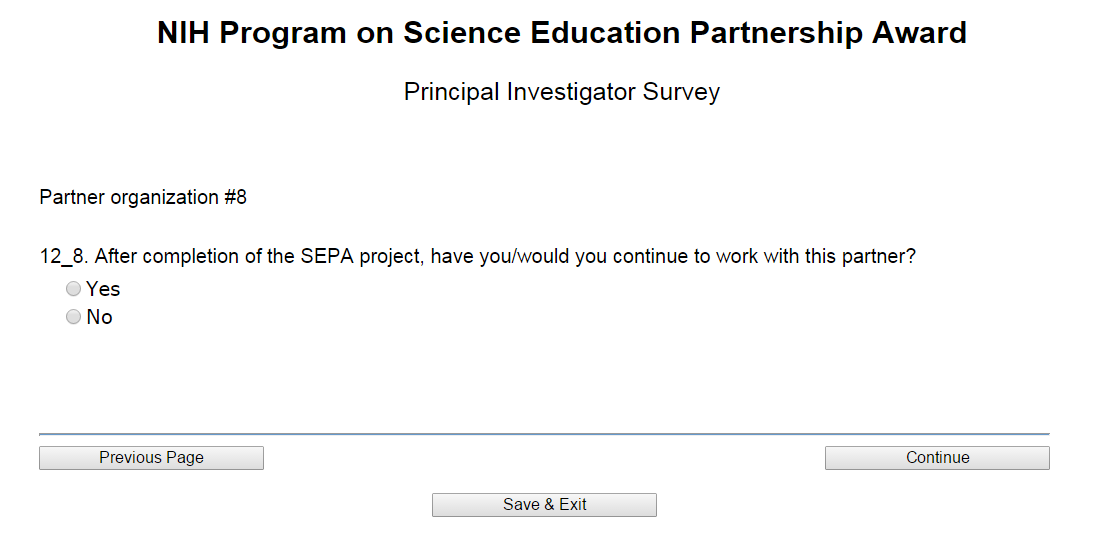This screenshot has height=549, width=1096.
Task: Click the NIH Program survey title heading
Action: coord(561,33)
